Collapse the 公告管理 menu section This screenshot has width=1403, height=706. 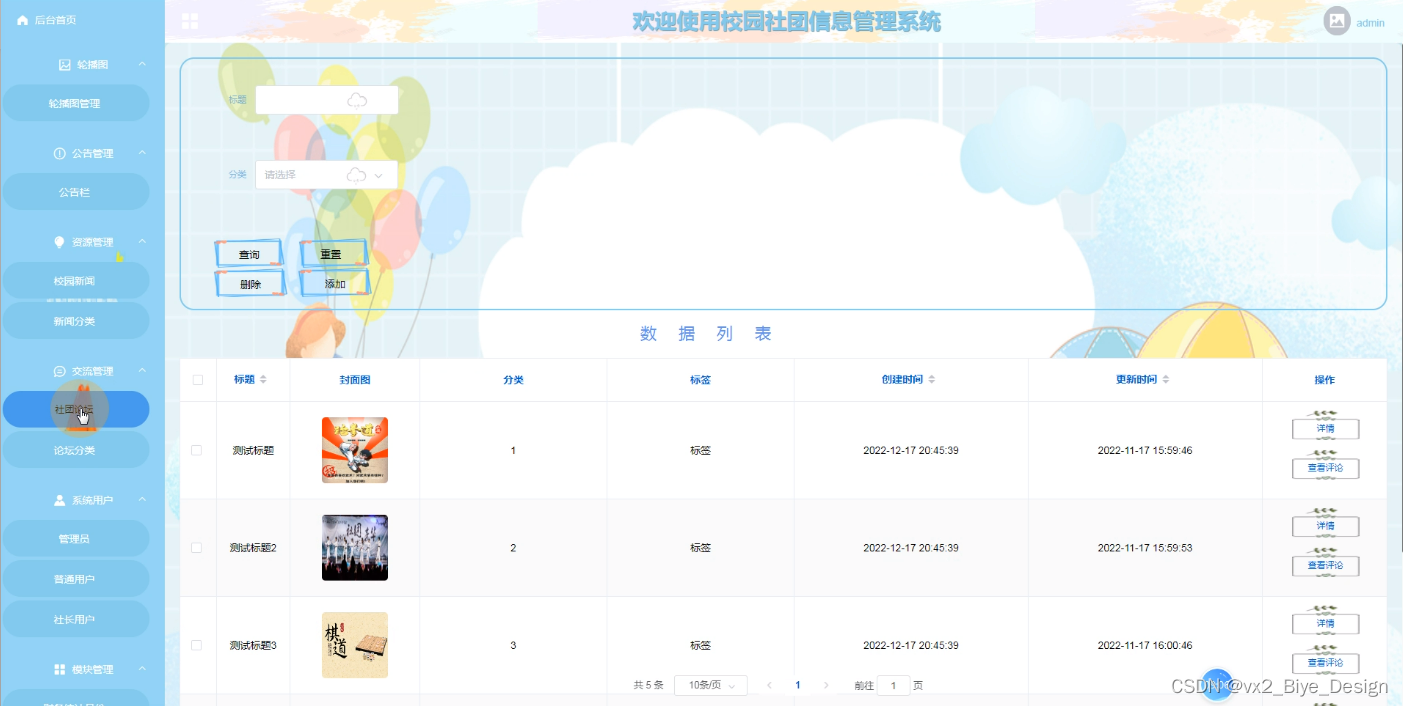tap(142, 153)
